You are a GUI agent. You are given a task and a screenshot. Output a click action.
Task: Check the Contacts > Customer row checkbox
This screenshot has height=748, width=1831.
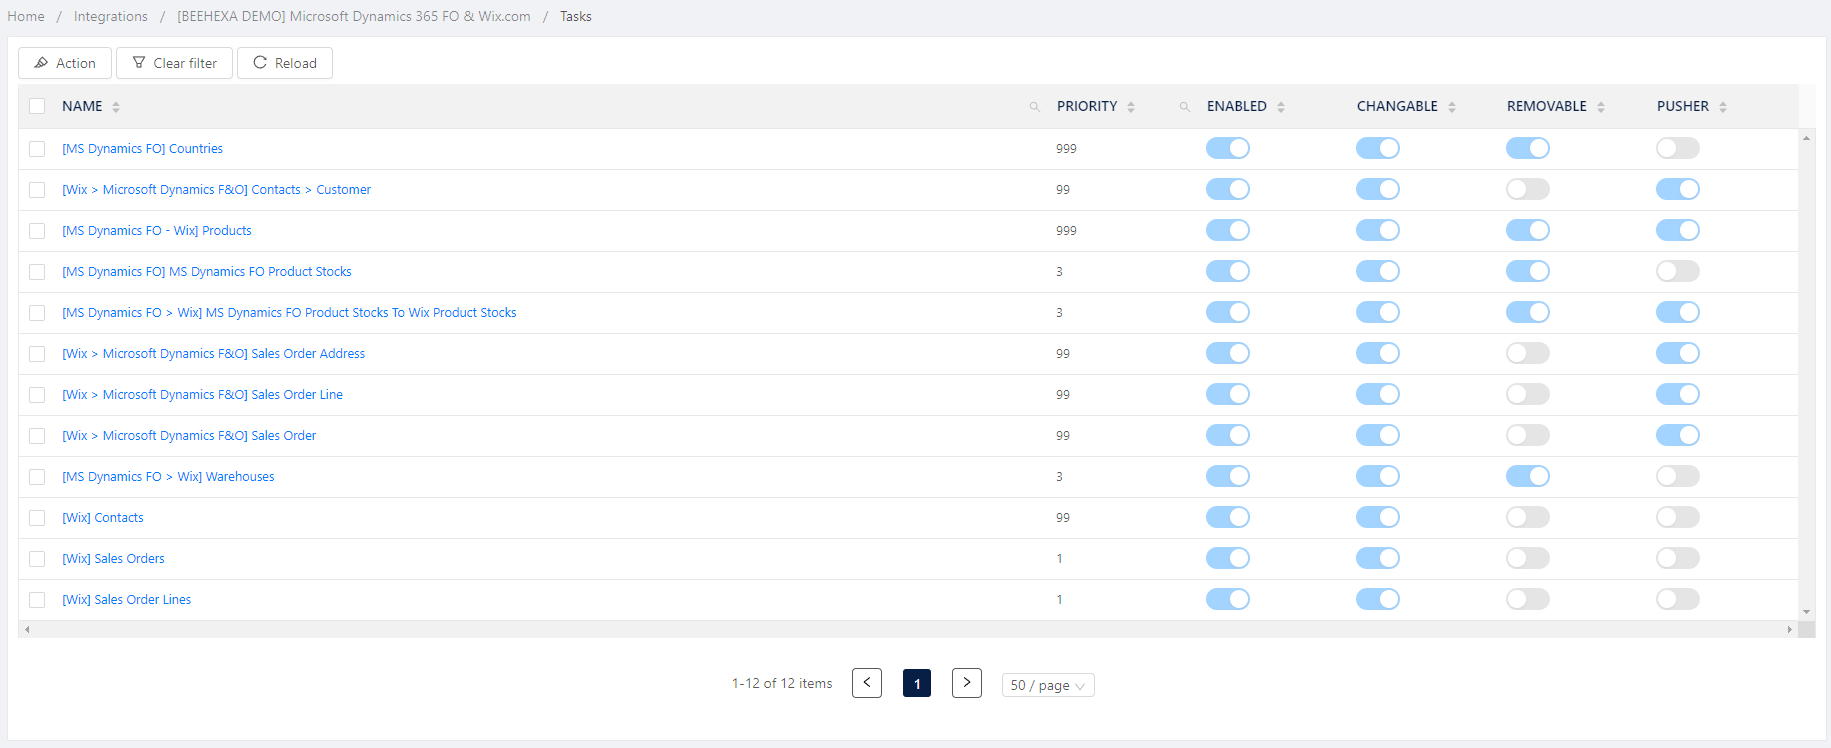point(37,190)
